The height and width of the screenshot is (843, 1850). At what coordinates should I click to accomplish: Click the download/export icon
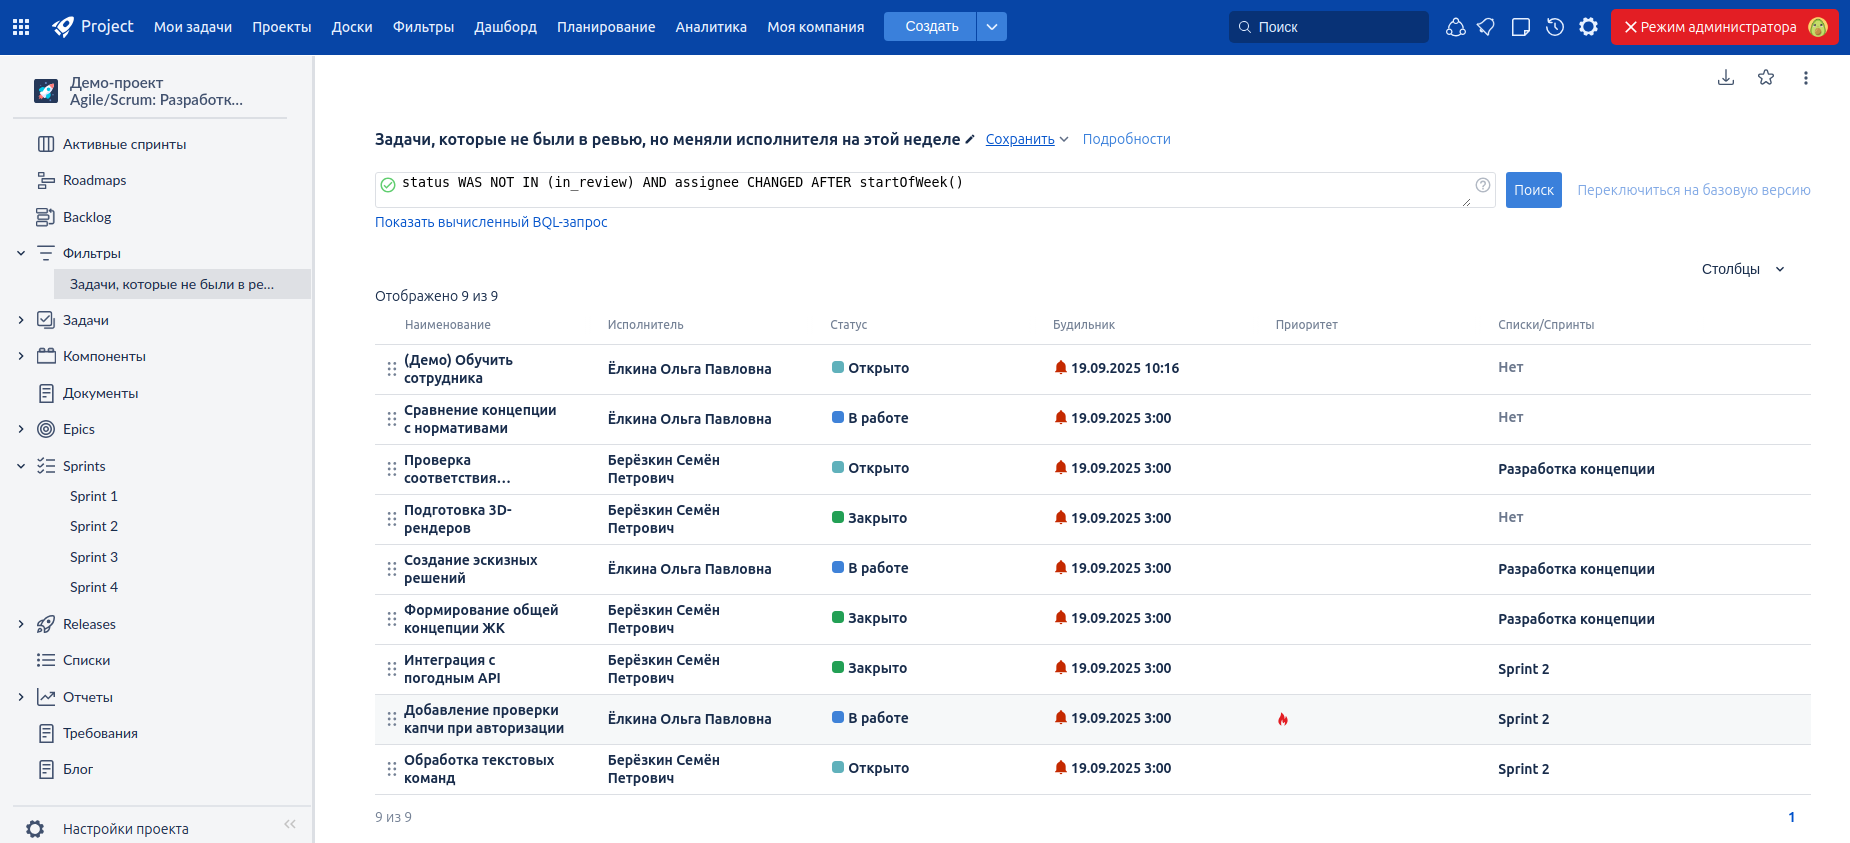(x=1726, y=78)
